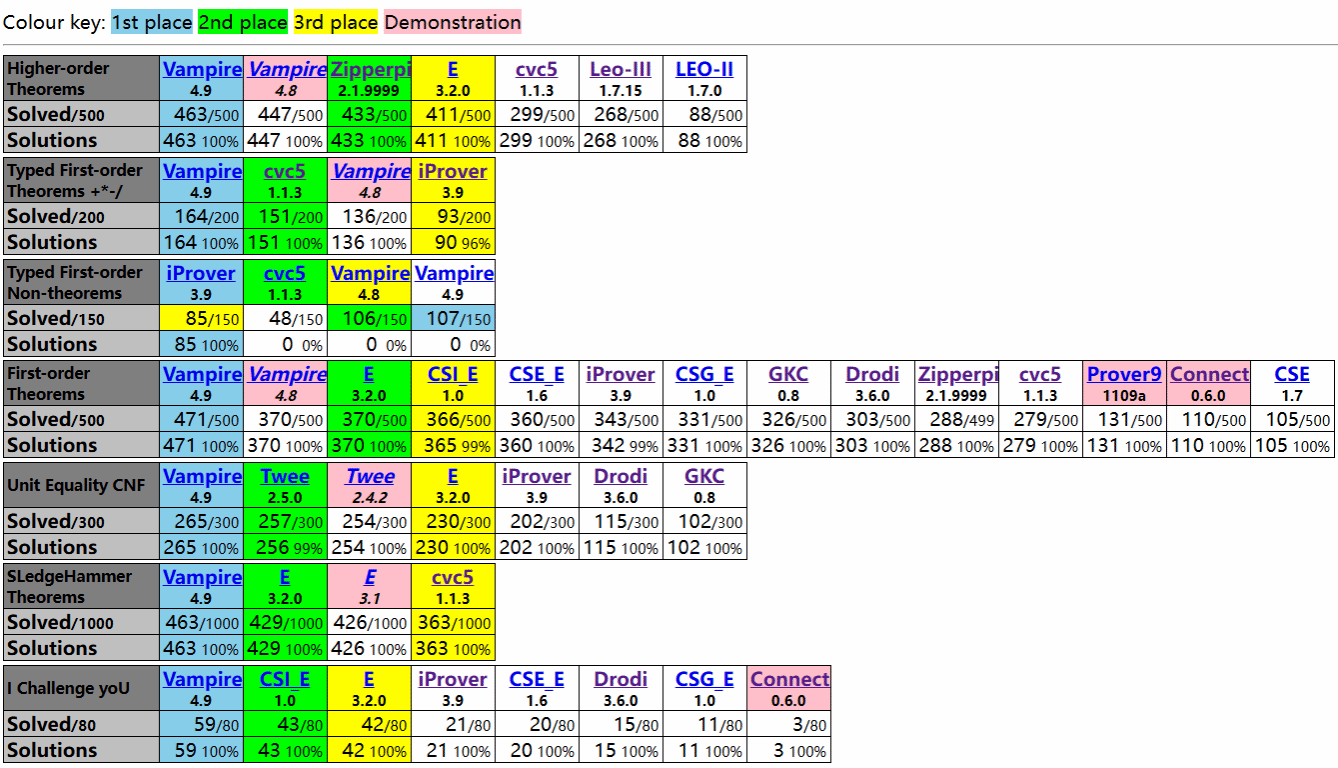Click the CSE 1.7 link in First-order Theorems

(1291, 374)
